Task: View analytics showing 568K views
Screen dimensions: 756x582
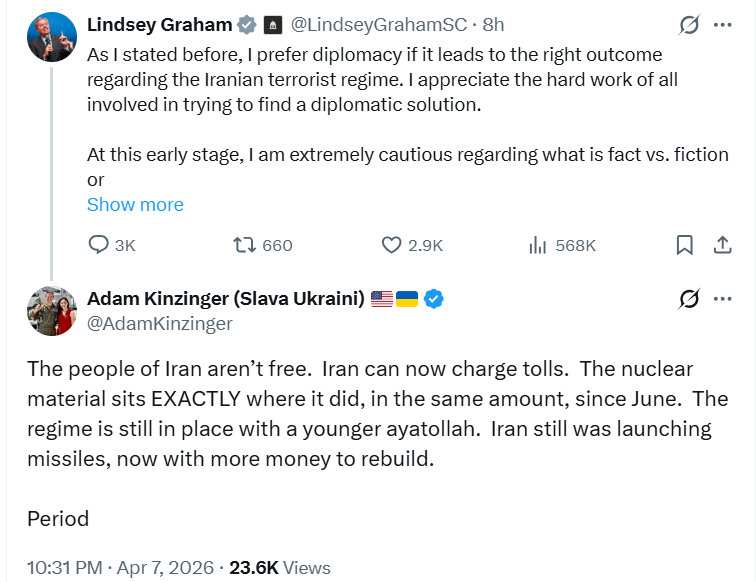Action: 537,245
